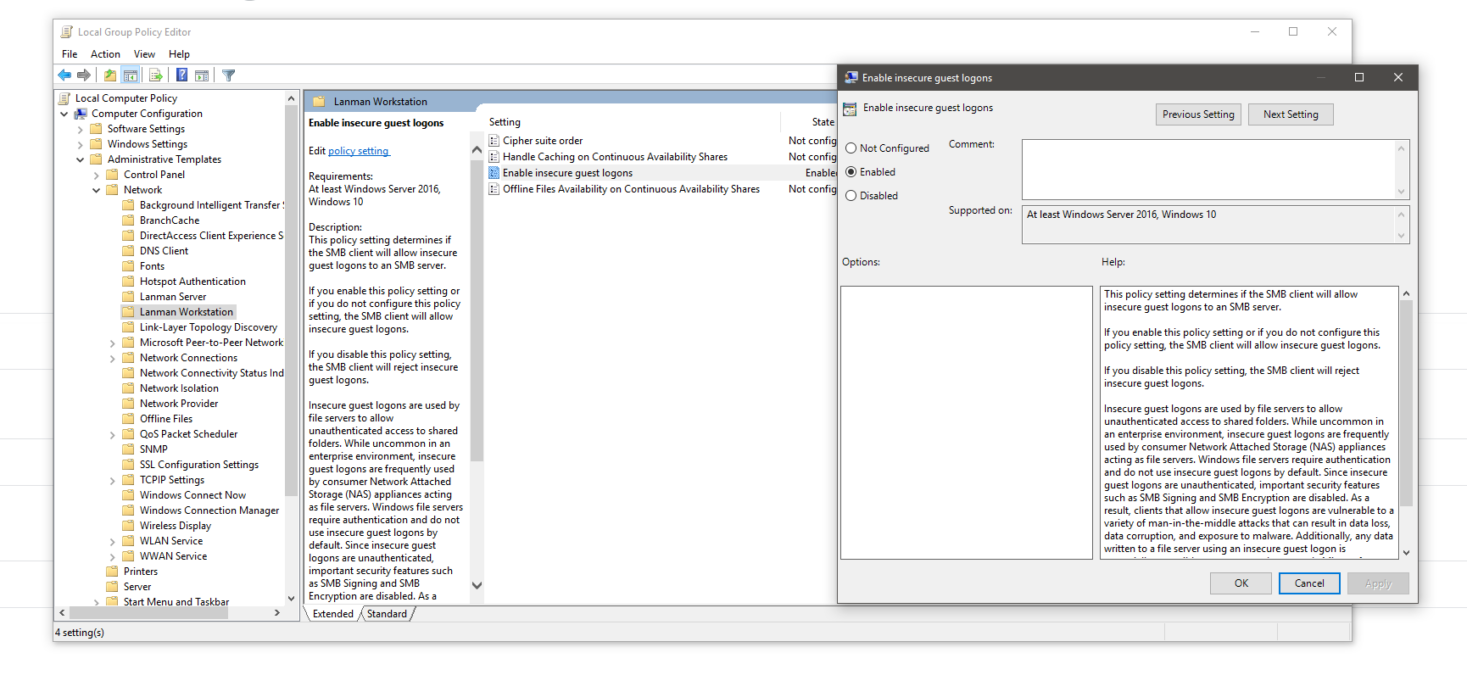1467x675 pixels.
Task: Click the Up One Level folder icon
Action: pos(110,75)
